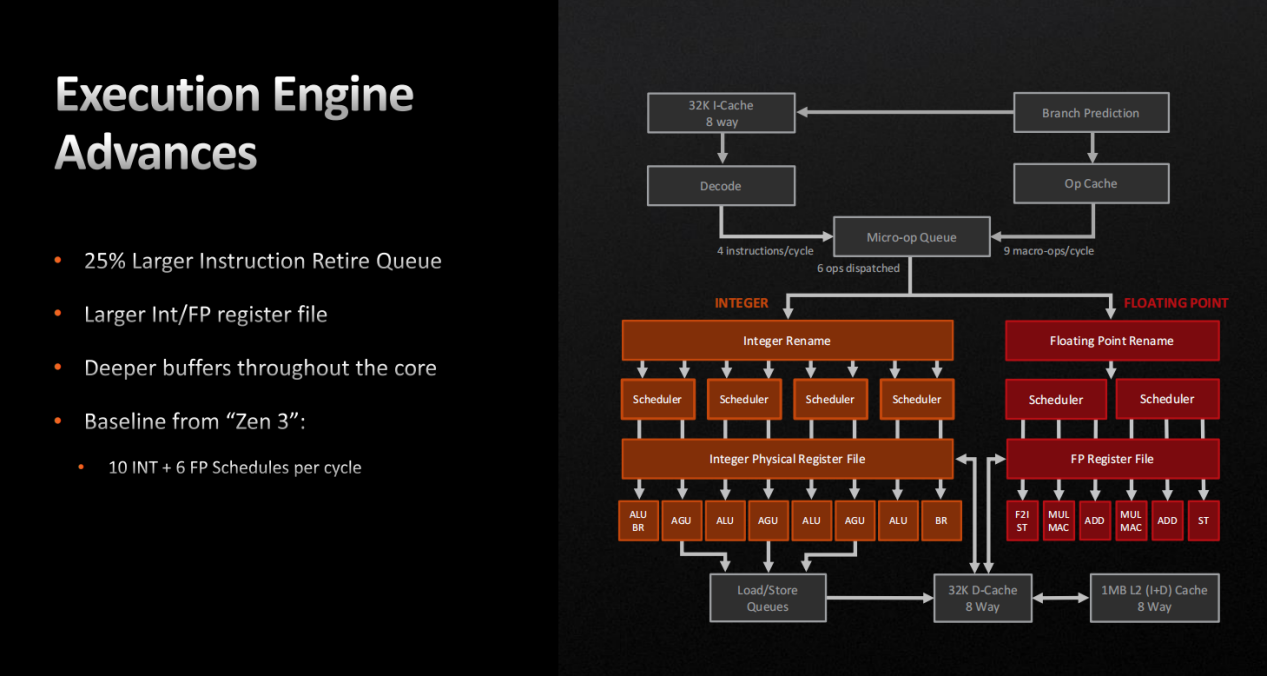Select the Load/Store Queues box
Viewport: 1267px width, 676px height.
(x=768, y=598)
